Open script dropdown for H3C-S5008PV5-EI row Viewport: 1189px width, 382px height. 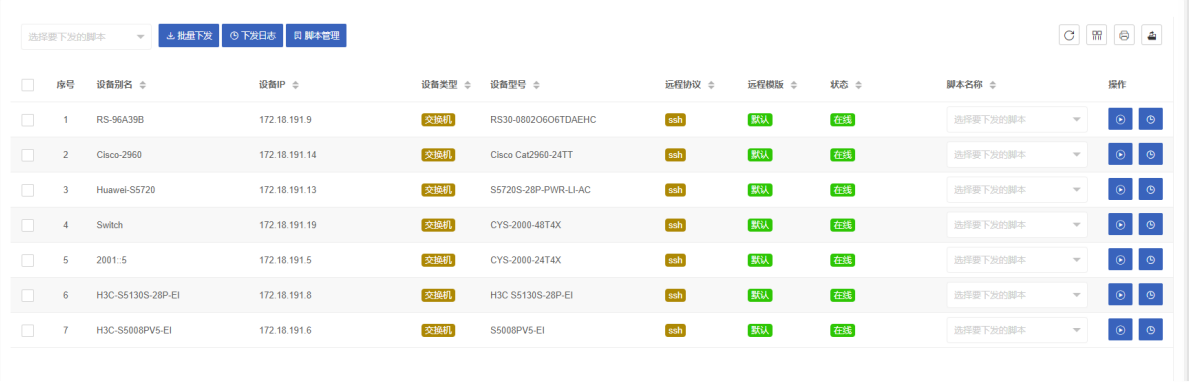point(1017,330)
